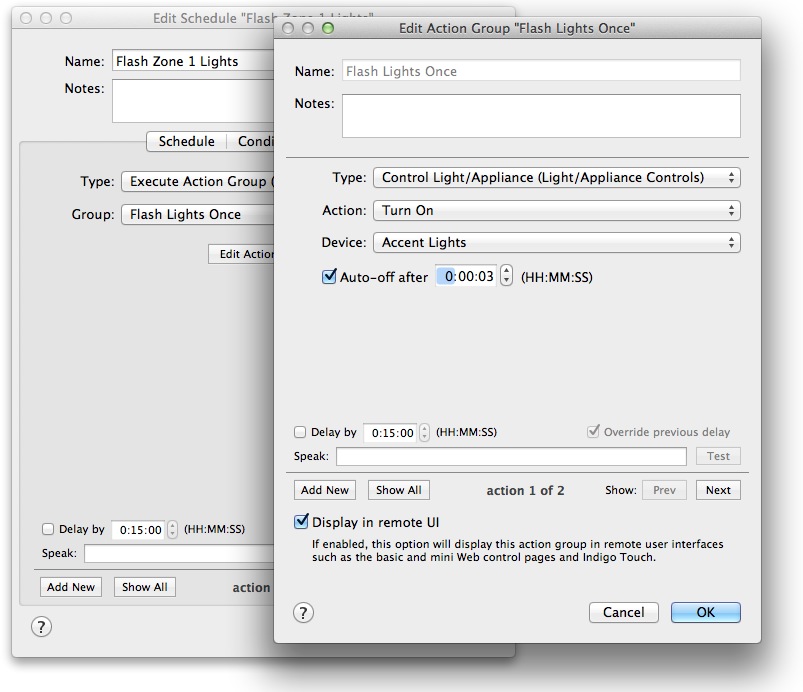This screenshot has height=692, width=803.
Task: Click Add New in Edit Schedule window
Action: tap(71, 587)
